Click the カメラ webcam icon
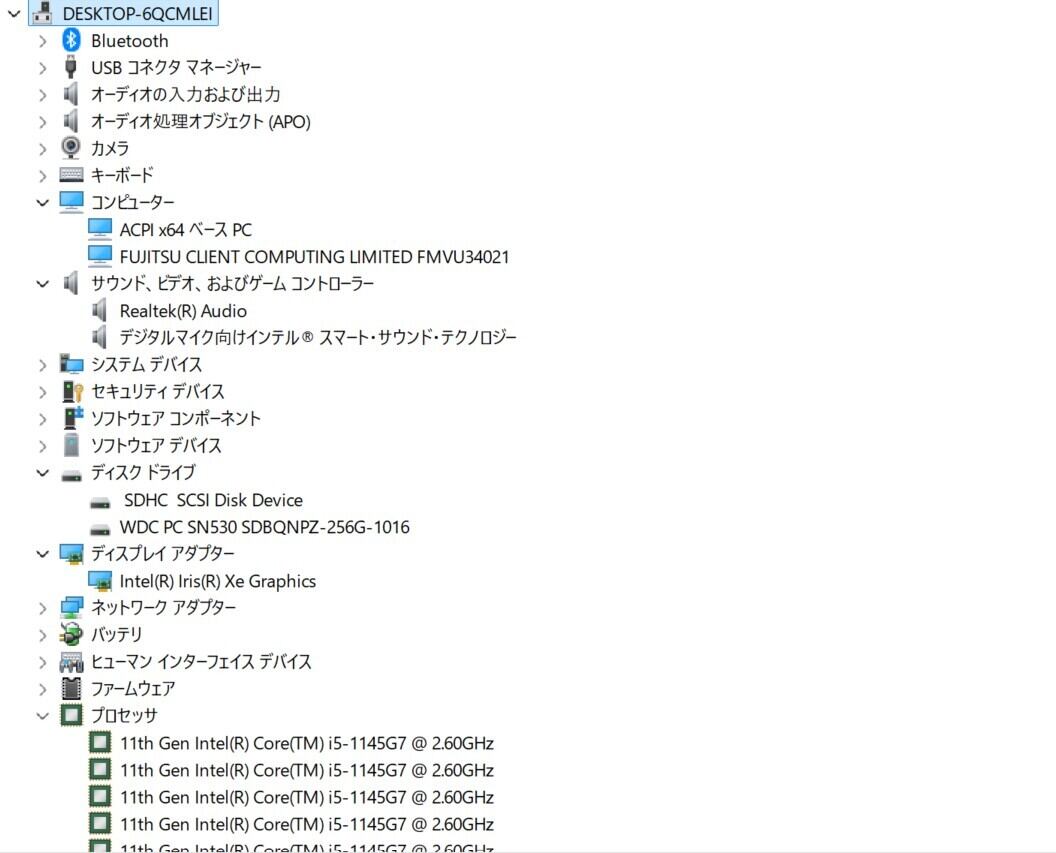This screenshot has height=853, width=1056. 71,147
